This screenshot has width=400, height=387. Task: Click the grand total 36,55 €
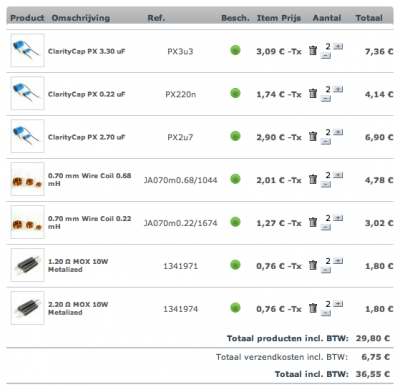coord(373,374)
